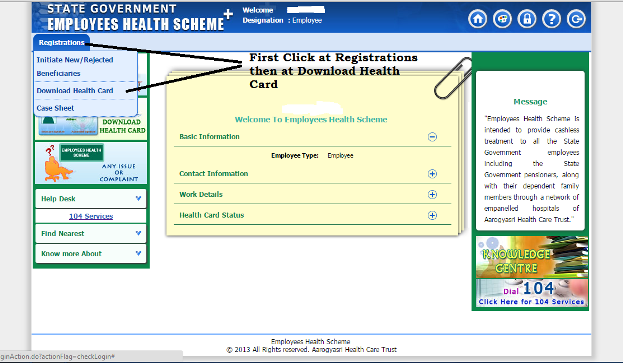Click the Work Details section heading
The height and width of the screenshot is (363, 623).
201,194
